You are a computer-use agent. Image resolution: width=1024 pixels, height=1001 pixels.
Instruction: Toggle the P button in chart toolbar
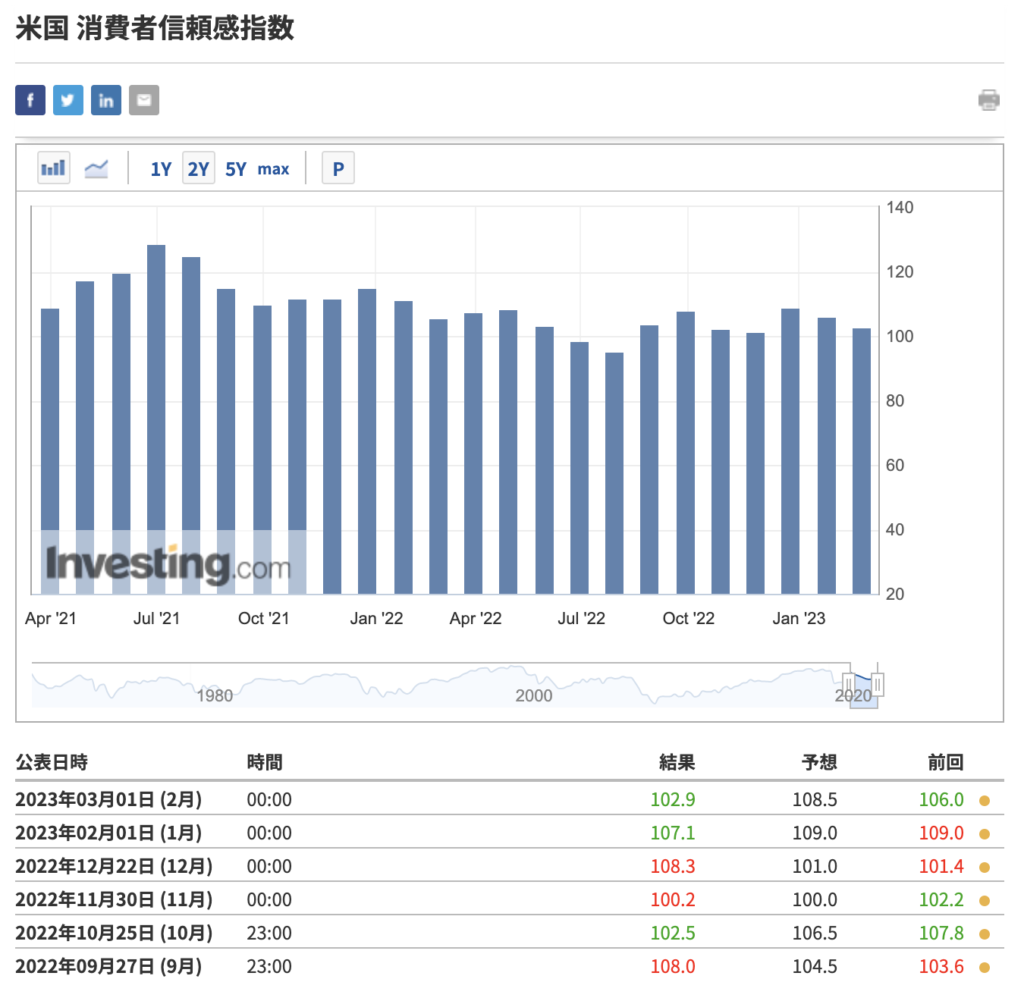coord(338,168)
